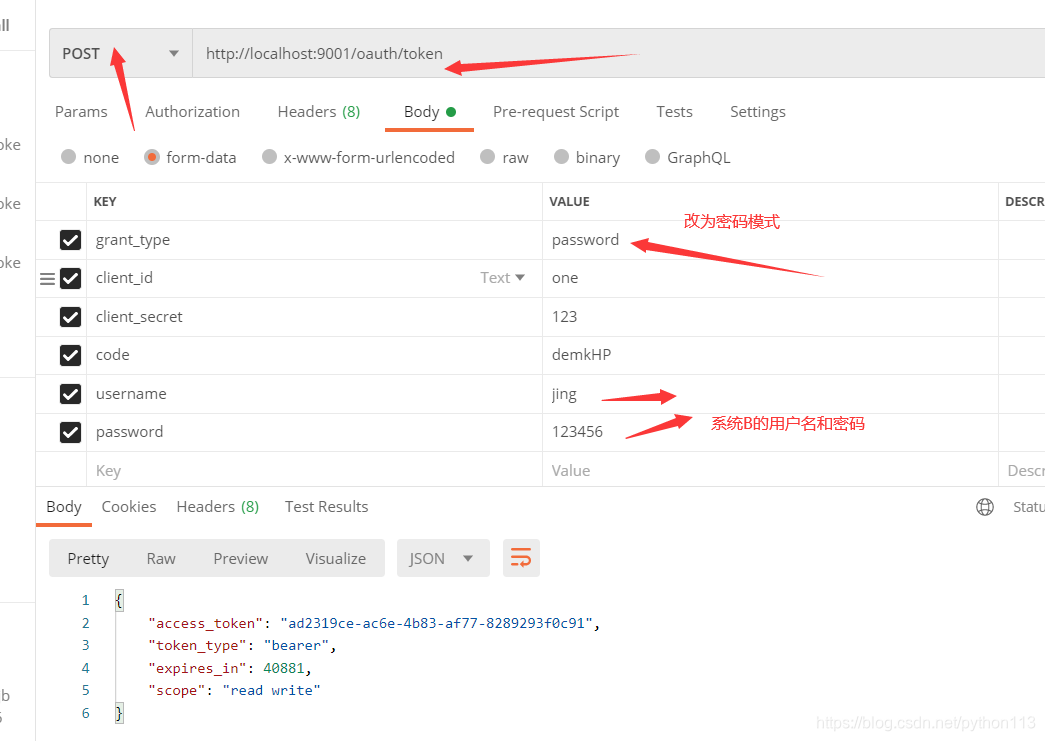Click the value cell 'one'
Viewport: 1045px width, 741px height.
770,279
